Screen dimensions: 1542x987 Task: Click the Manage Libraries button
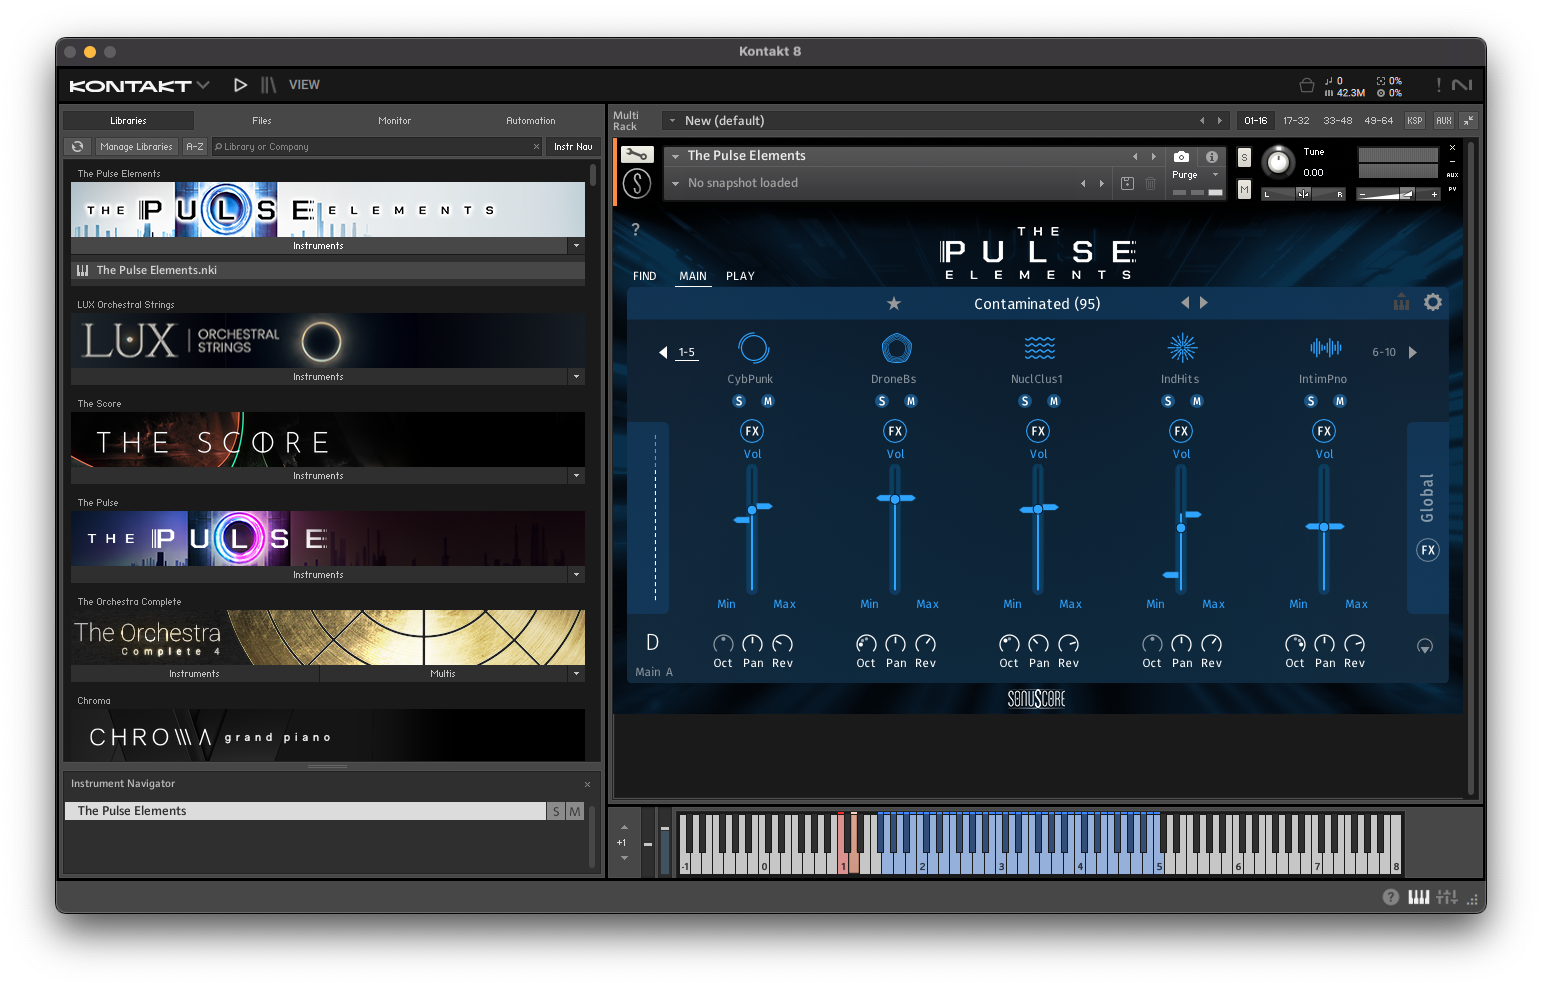pyautogui.click(x=136, y=147)
